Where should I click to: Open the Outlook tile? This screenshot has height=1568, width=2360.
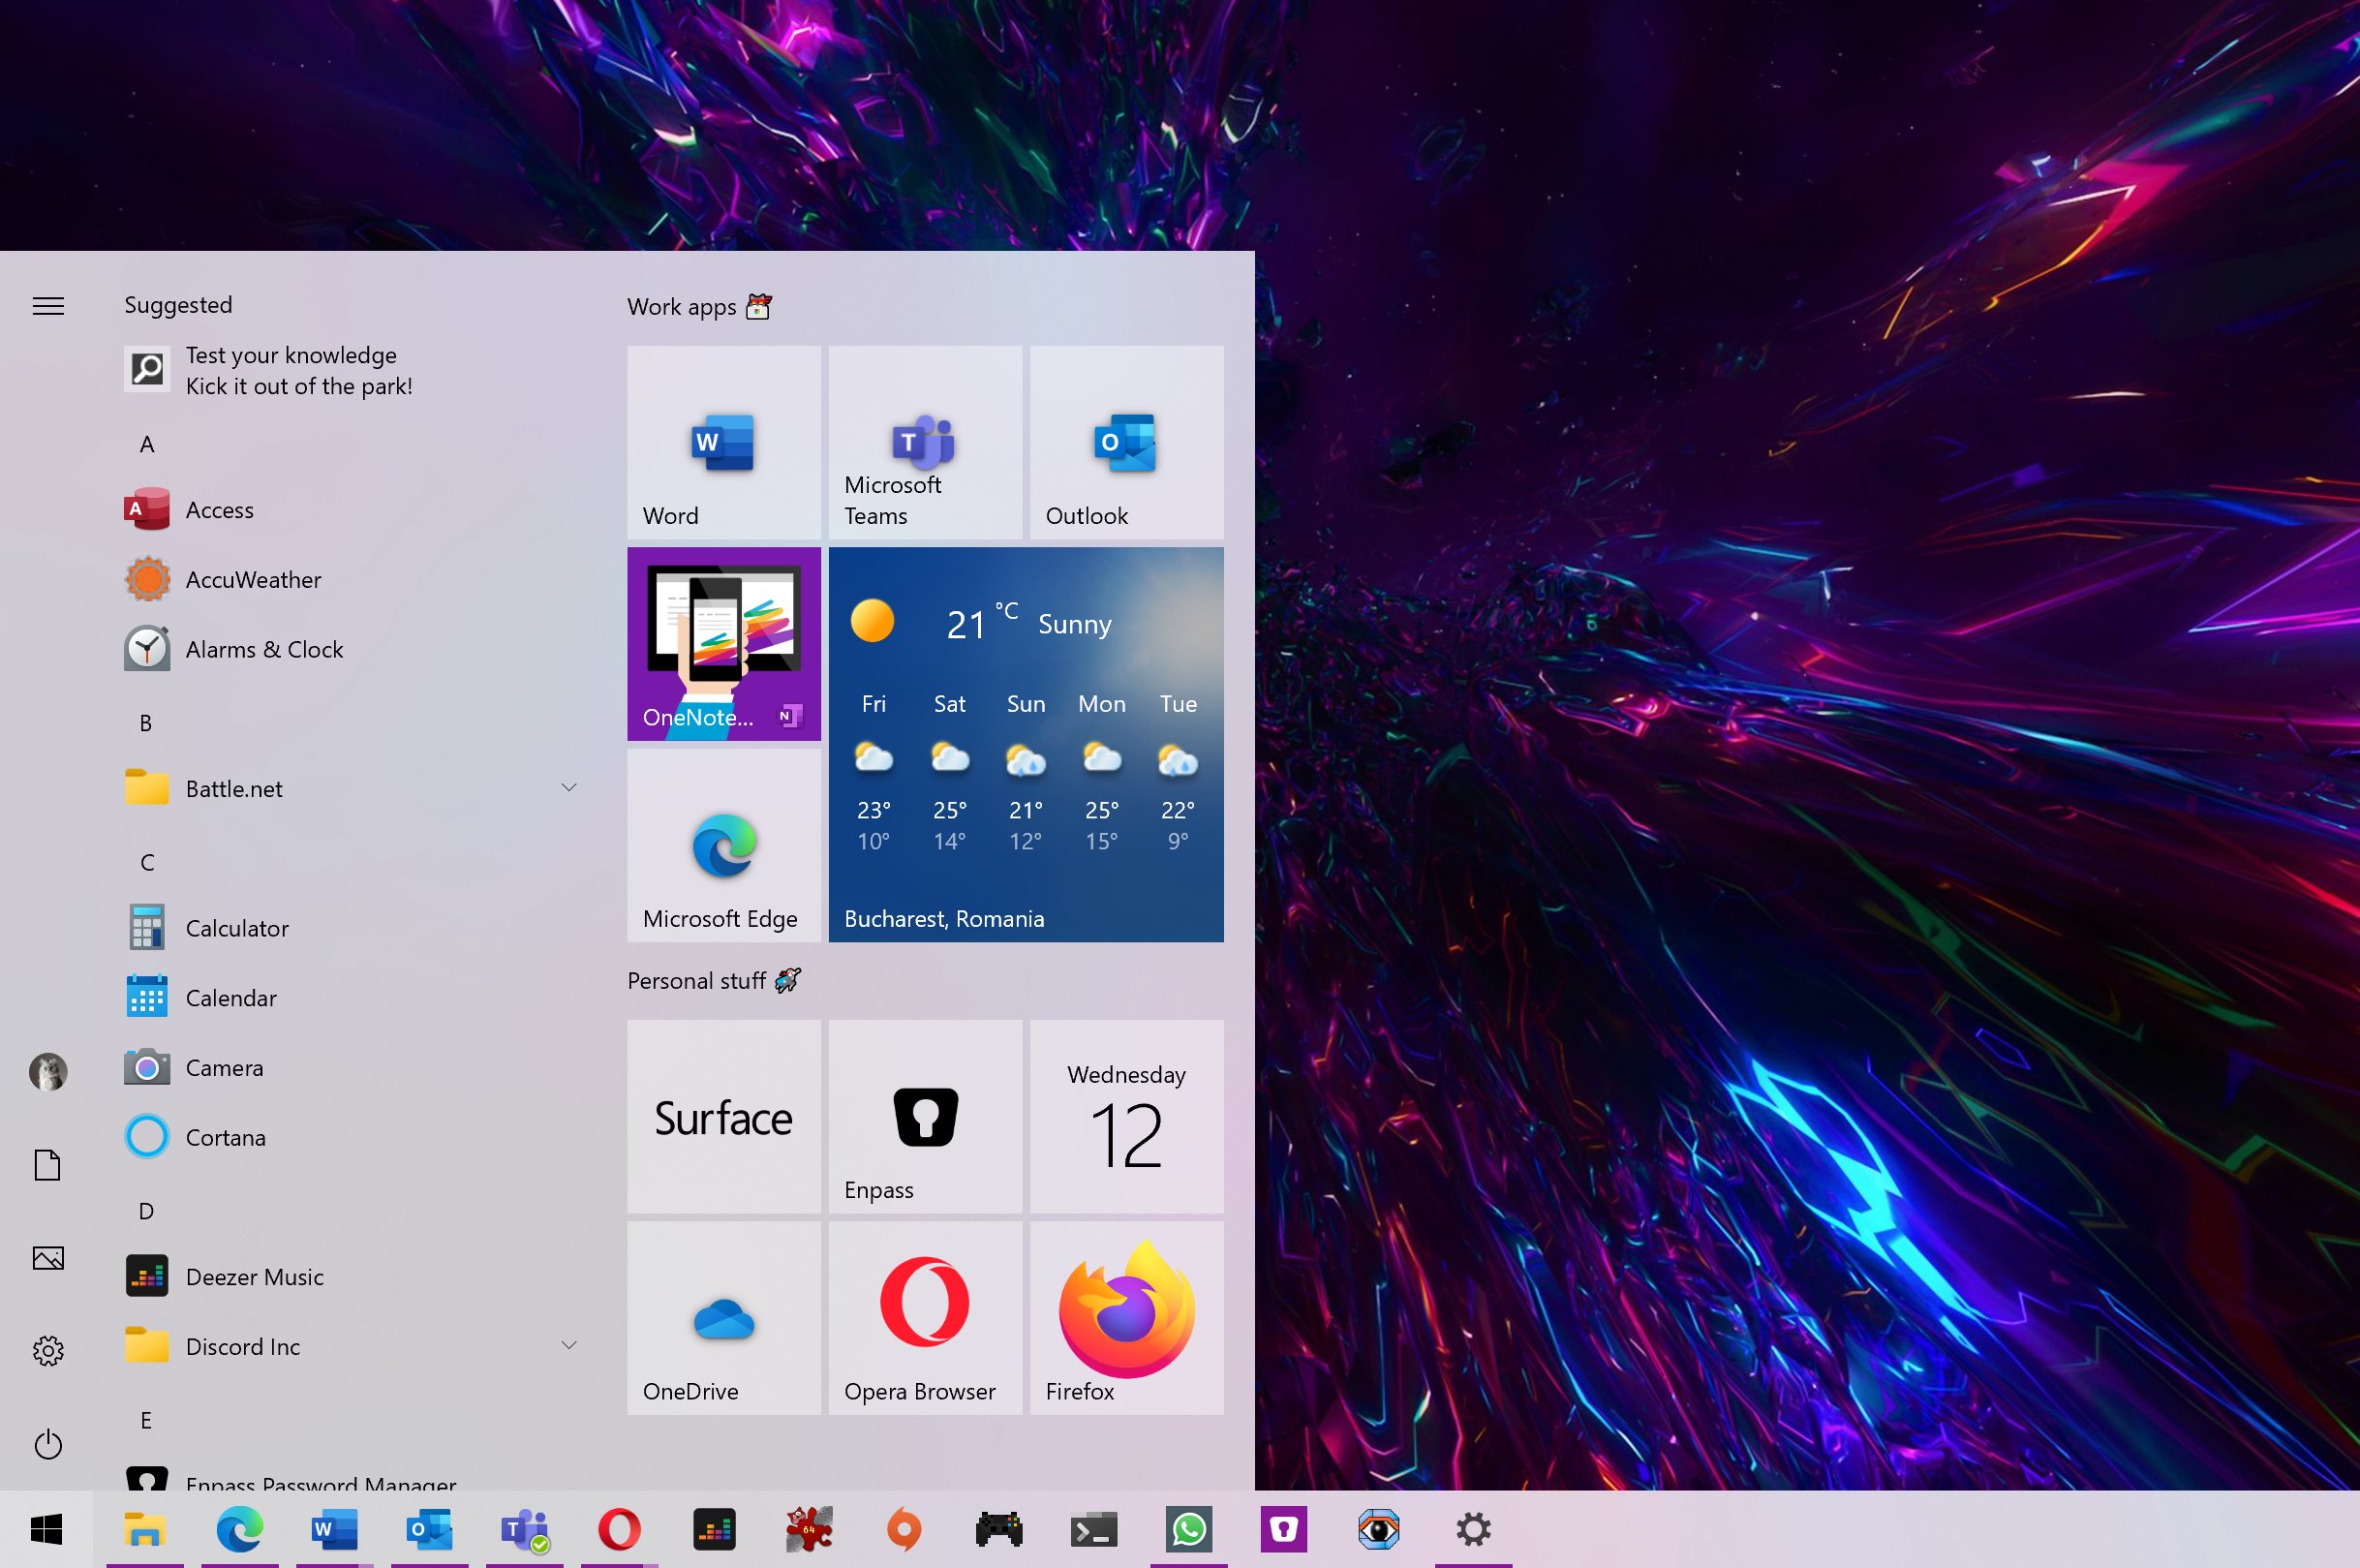click(x=1127, y=442)
